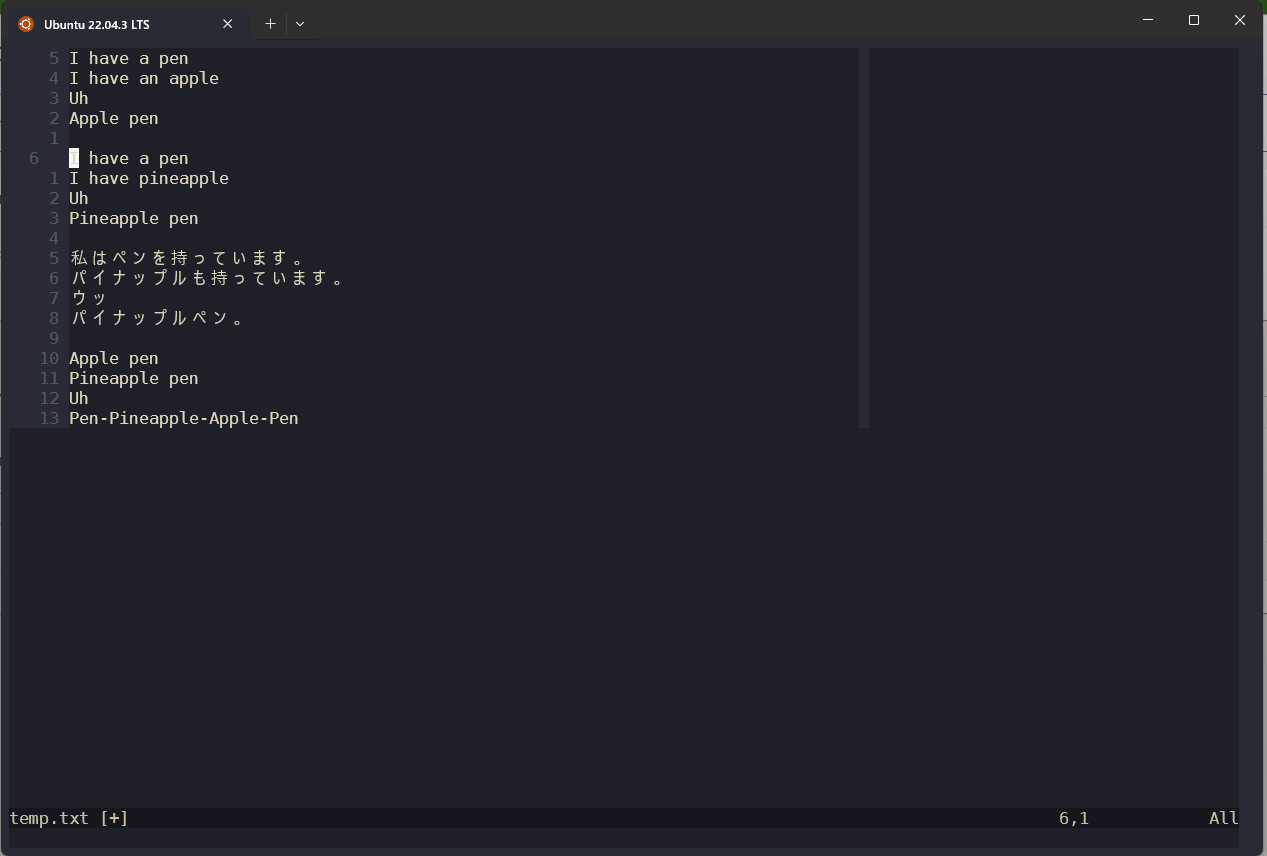1267x856 pixels.
Task: Click the first Apple pen line
Action: [x=113, y=118]
